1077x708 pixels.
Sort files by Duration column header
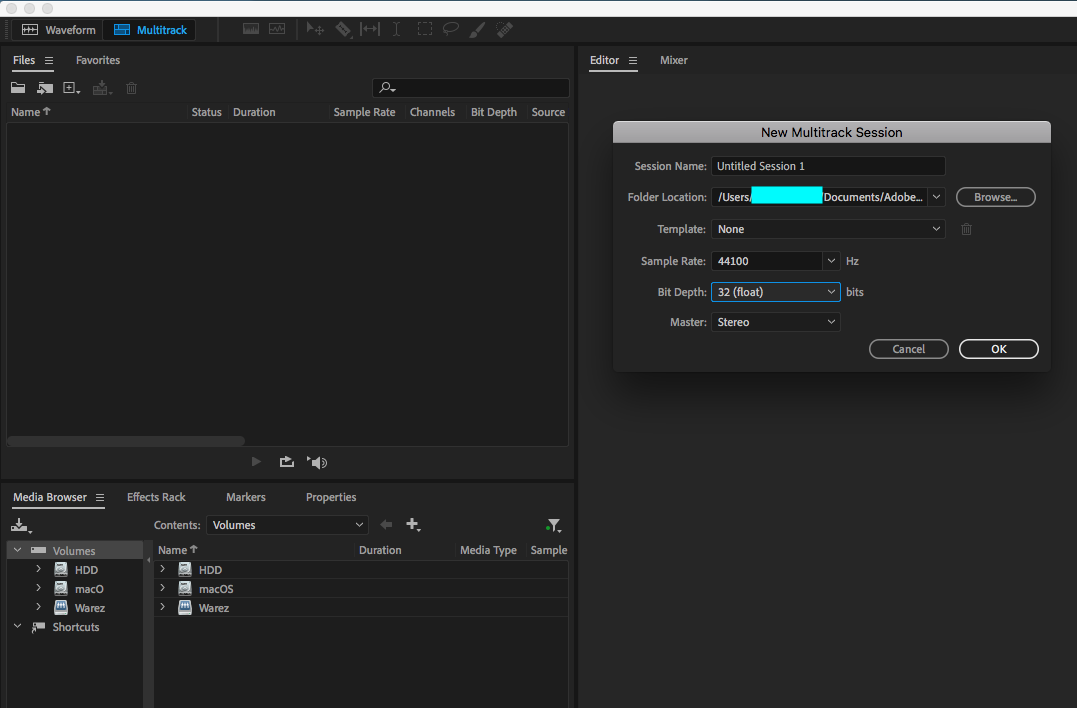pos(254,112)
